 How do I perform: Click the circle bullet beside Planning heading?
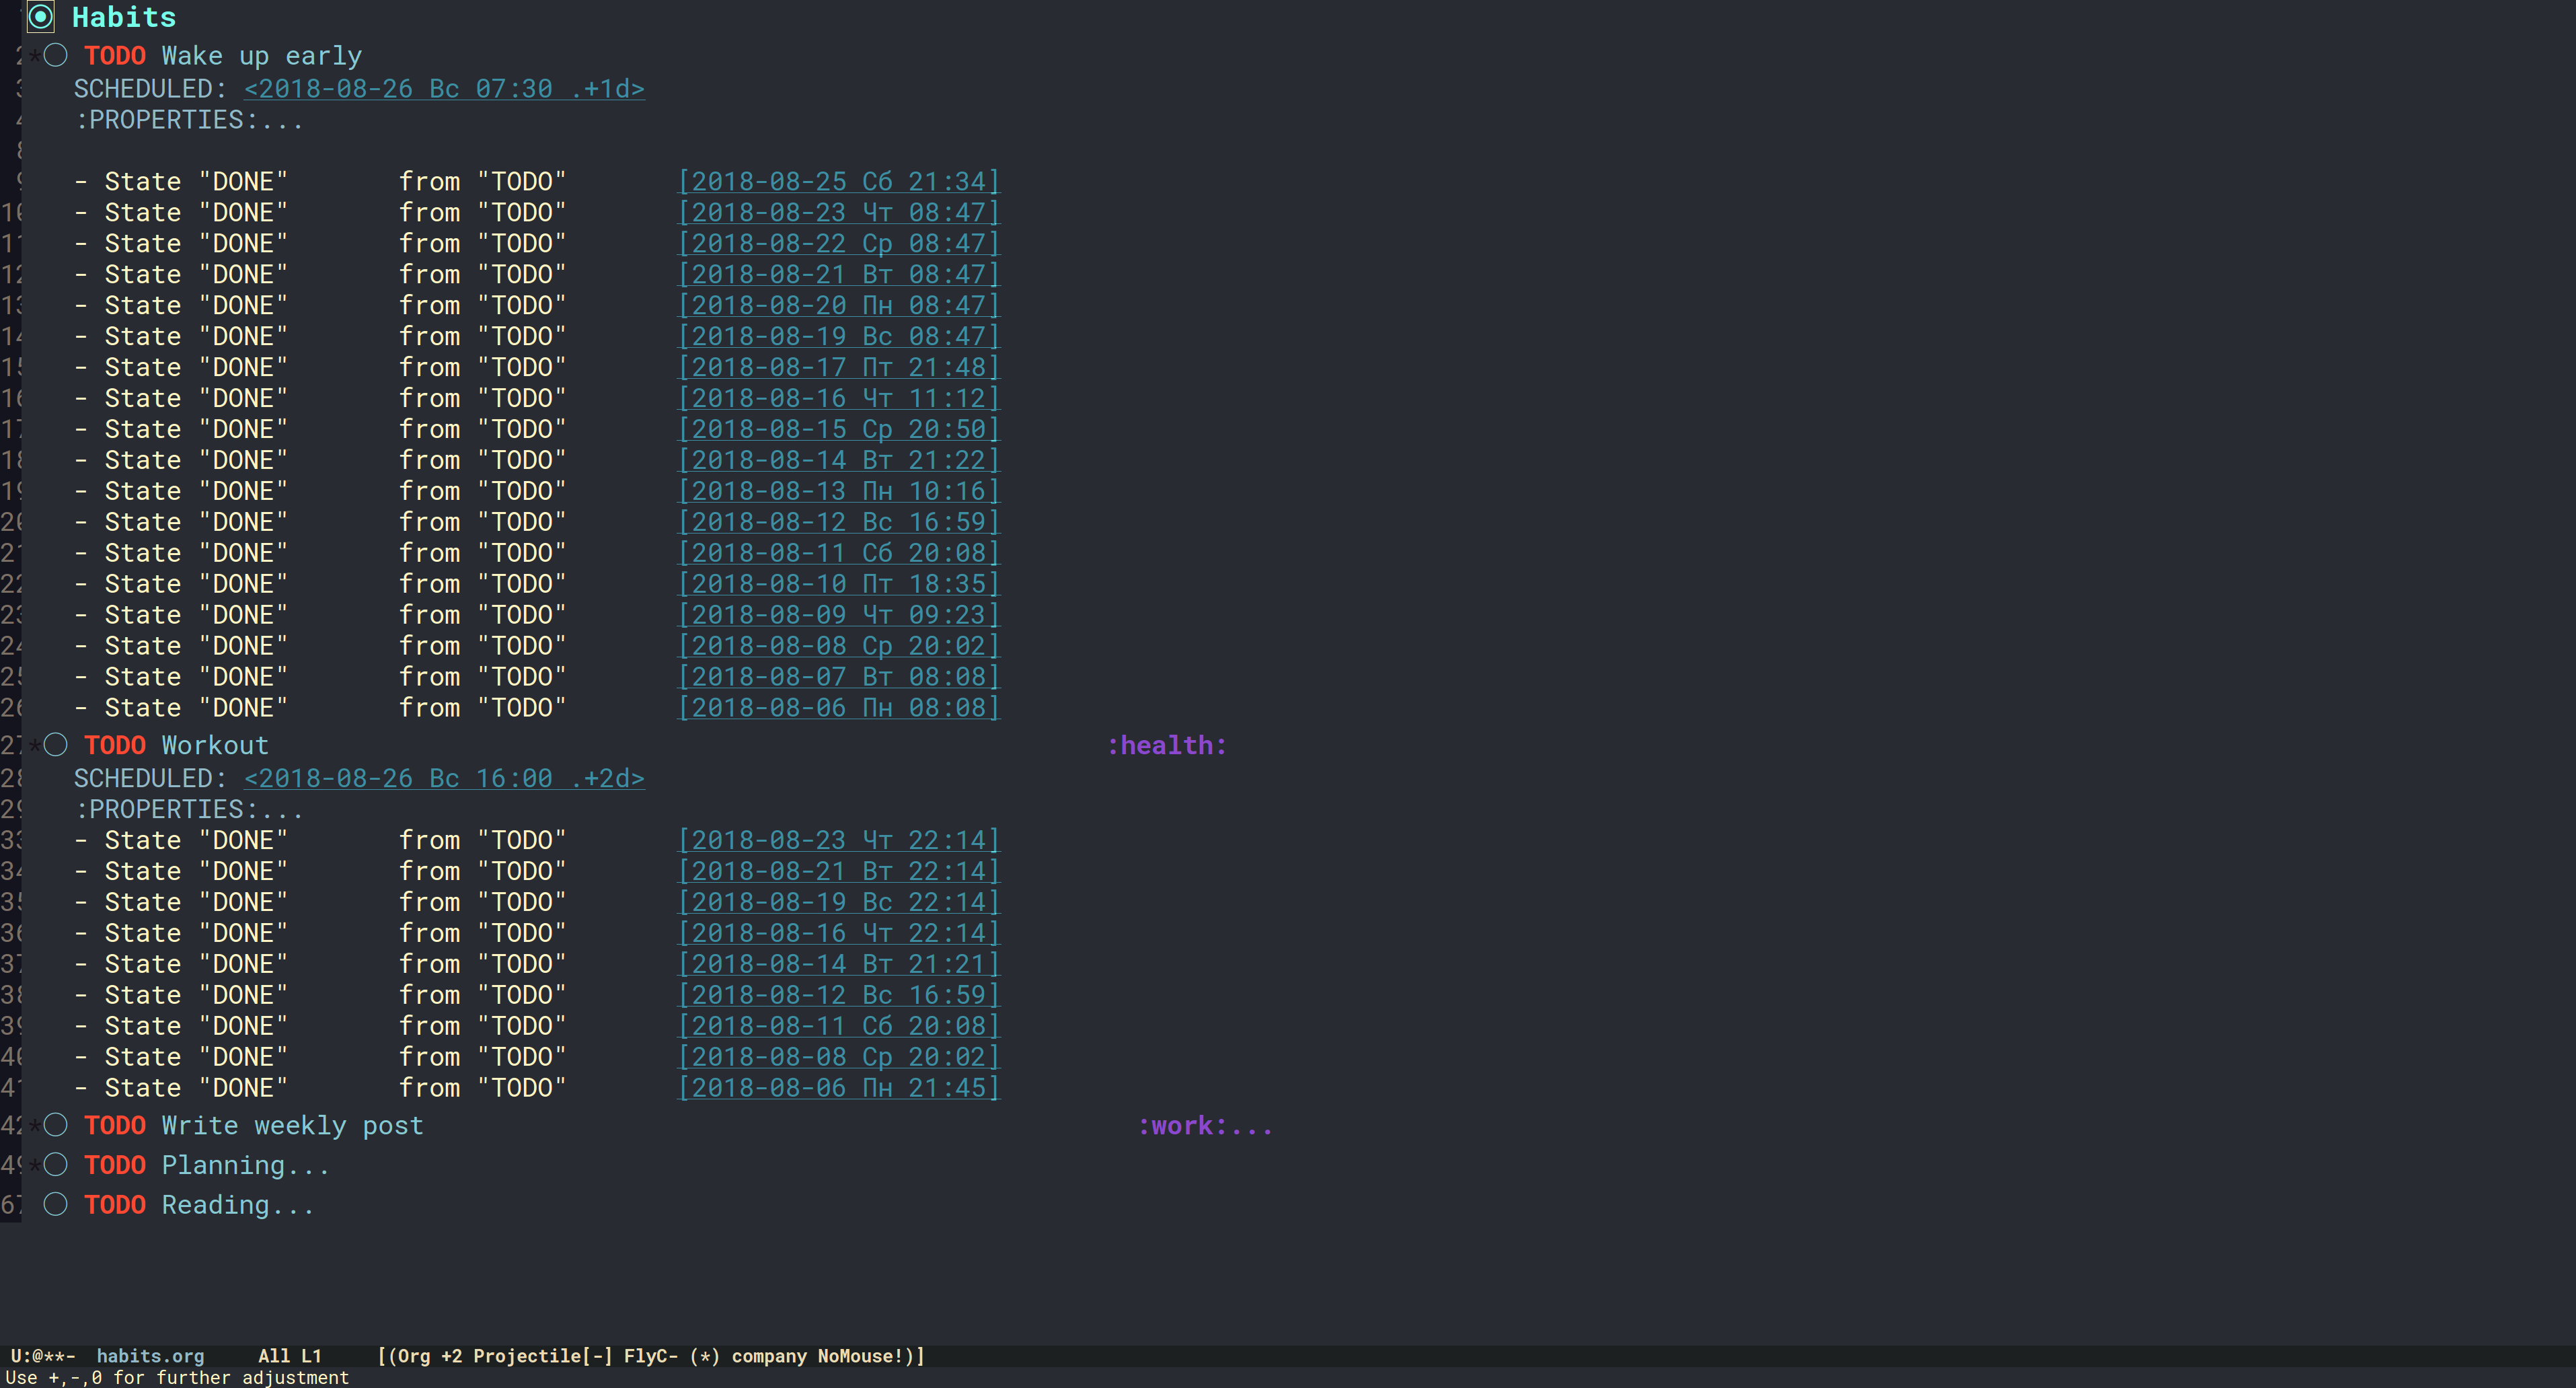[x=56, y=1165]
